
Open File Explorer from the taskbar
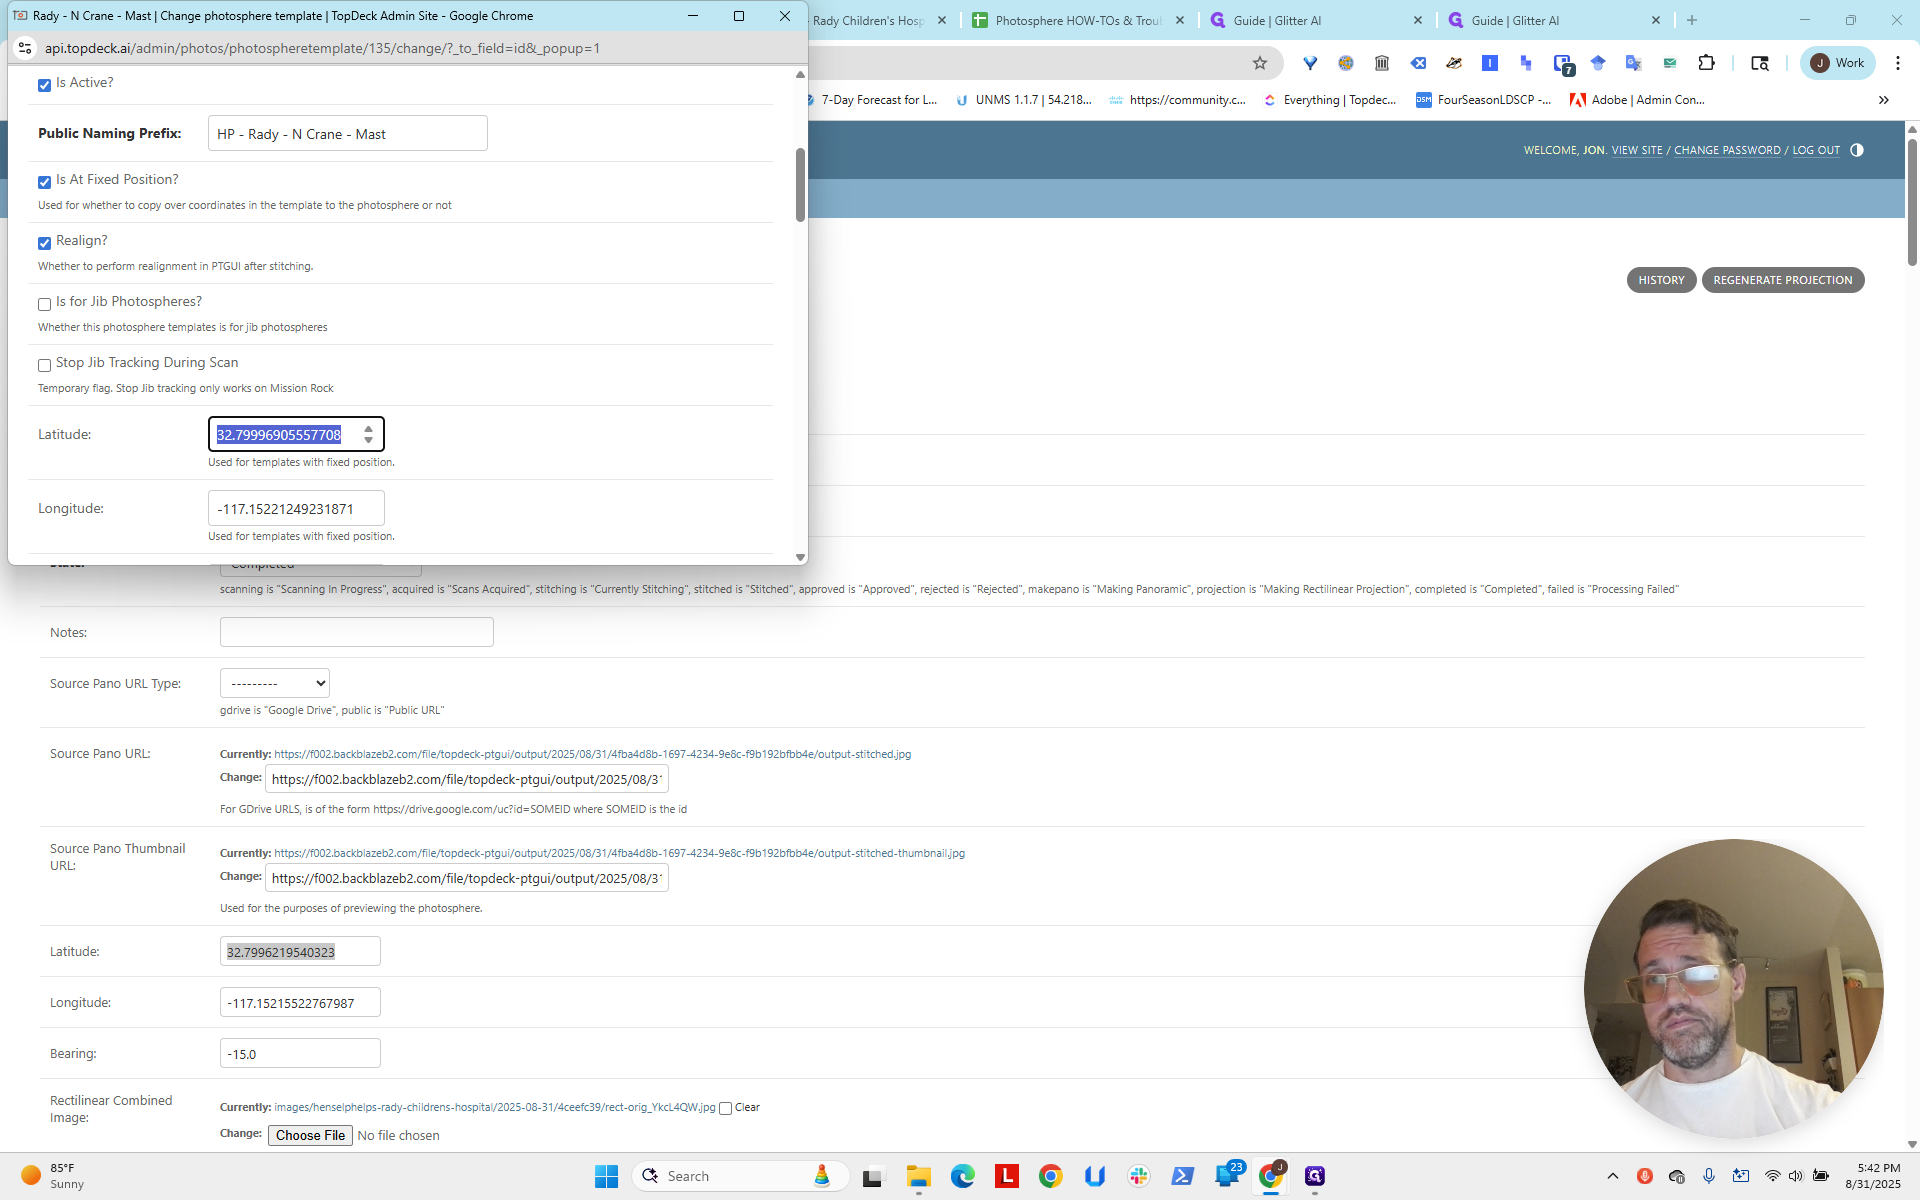(x=918, y=1176)
